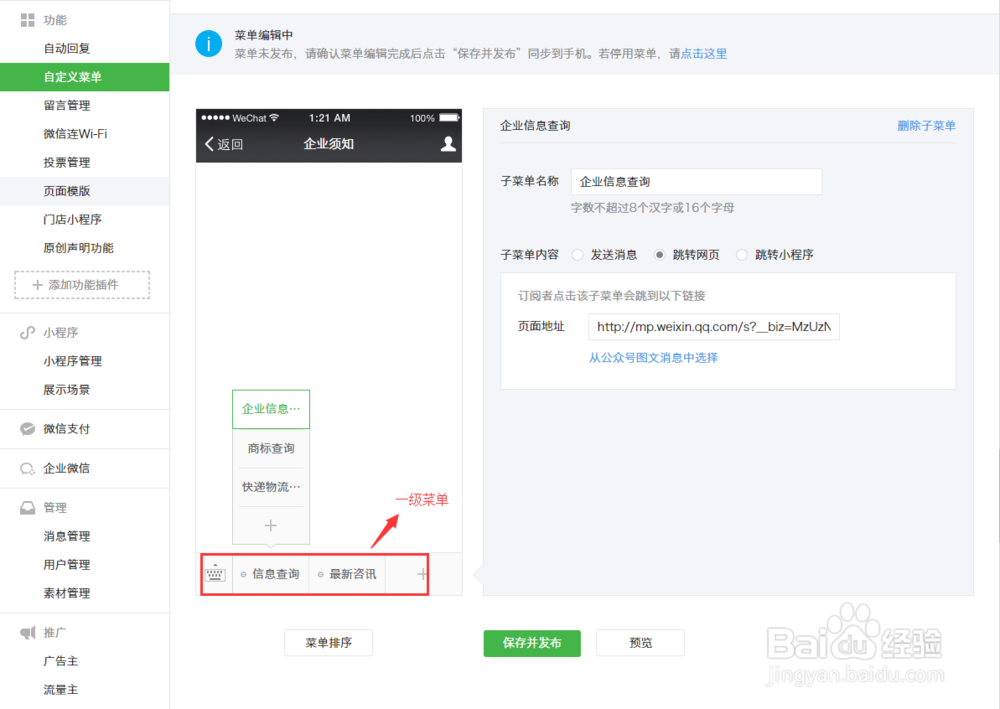Image resolution: width=1000 pixels, height=709 pixels.
Task: Click the 推广 megaphone icon in sidebar
Action: click(27, 632)
